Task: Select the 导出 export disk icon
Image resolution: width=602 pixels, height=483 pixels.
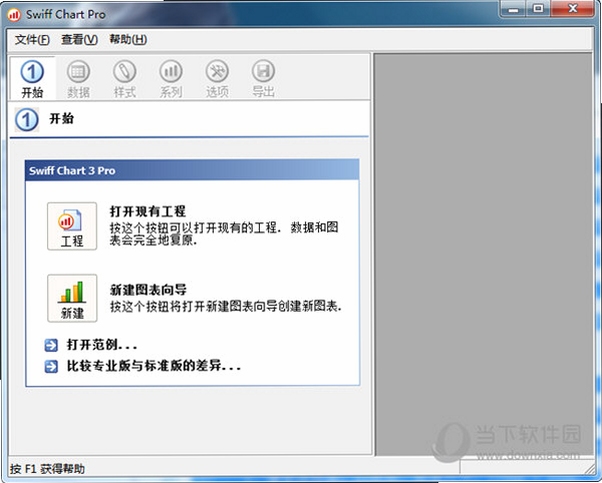Action: pos(263,71)
